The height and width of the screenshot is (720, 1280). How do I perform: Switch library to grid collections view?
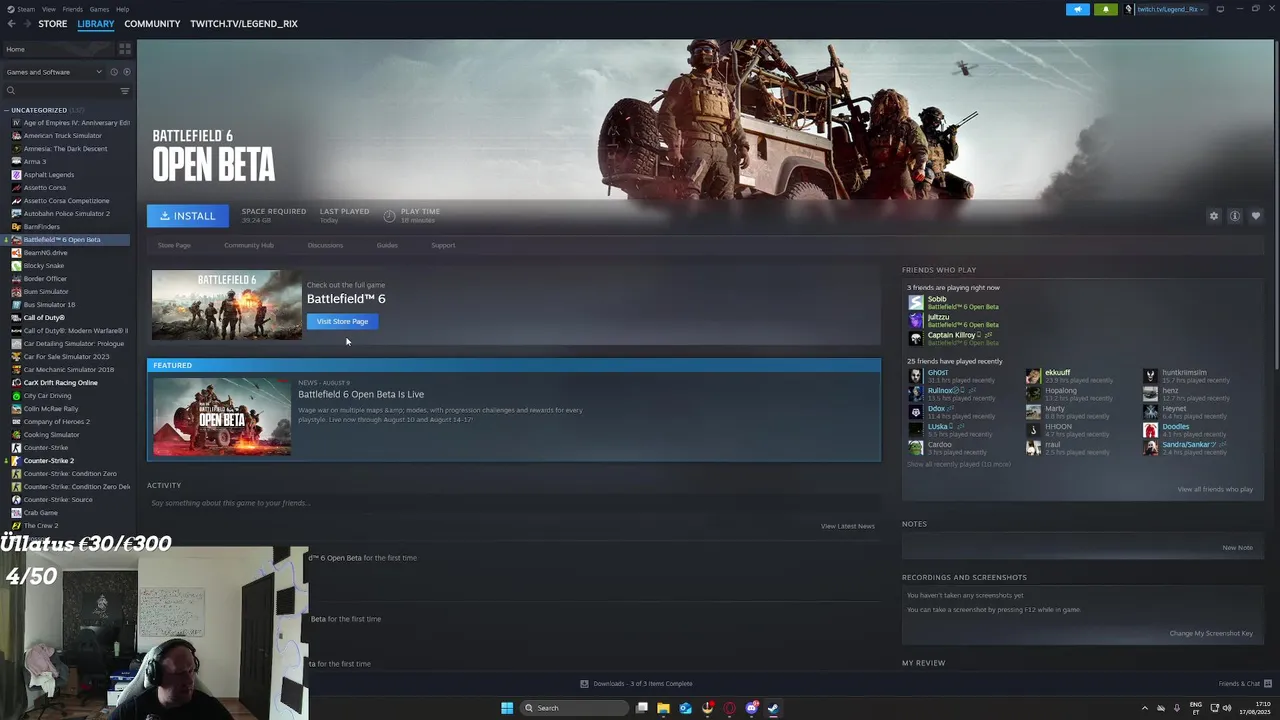pos(125,49)
